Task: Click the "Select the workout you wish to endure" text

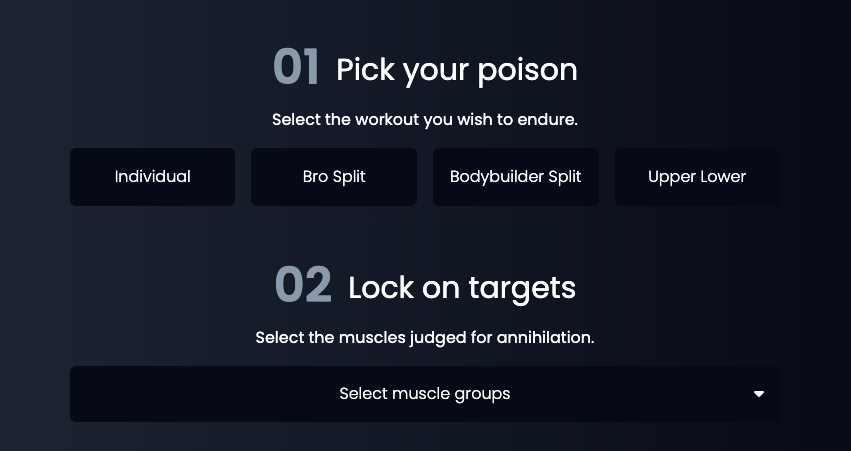Action: [424, 120]
